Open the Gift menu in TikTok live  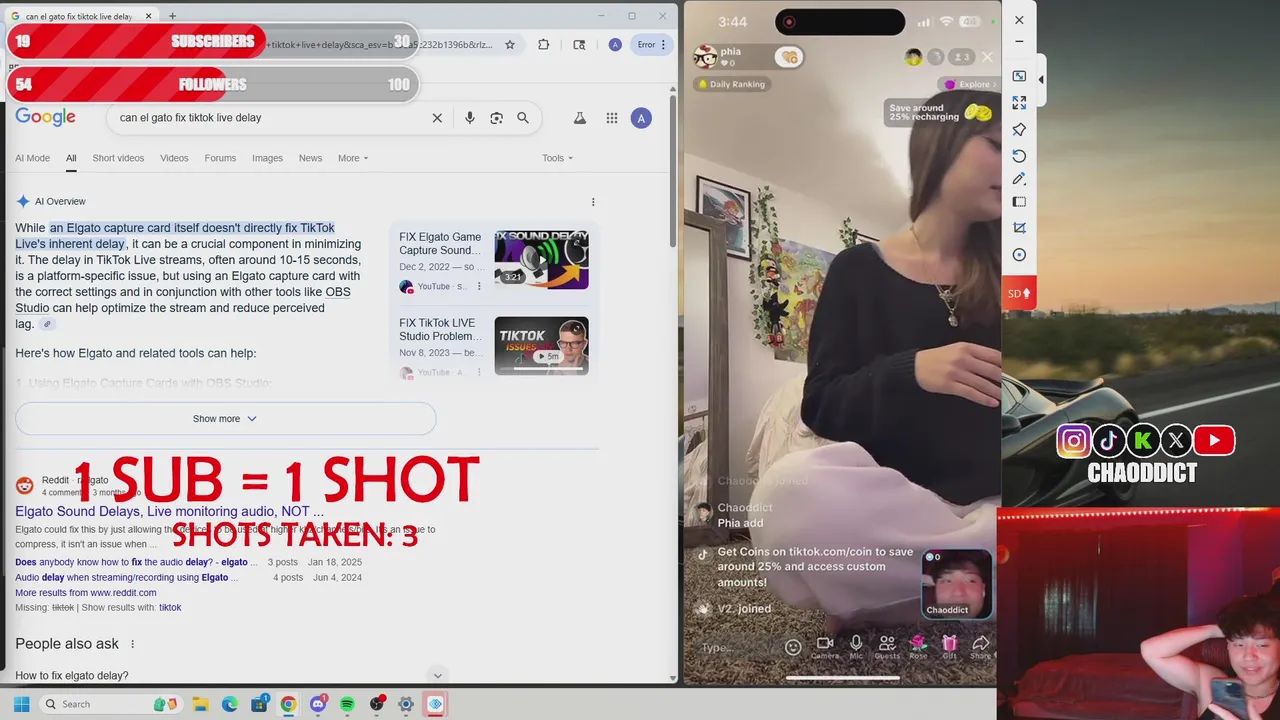click(949, 647)
